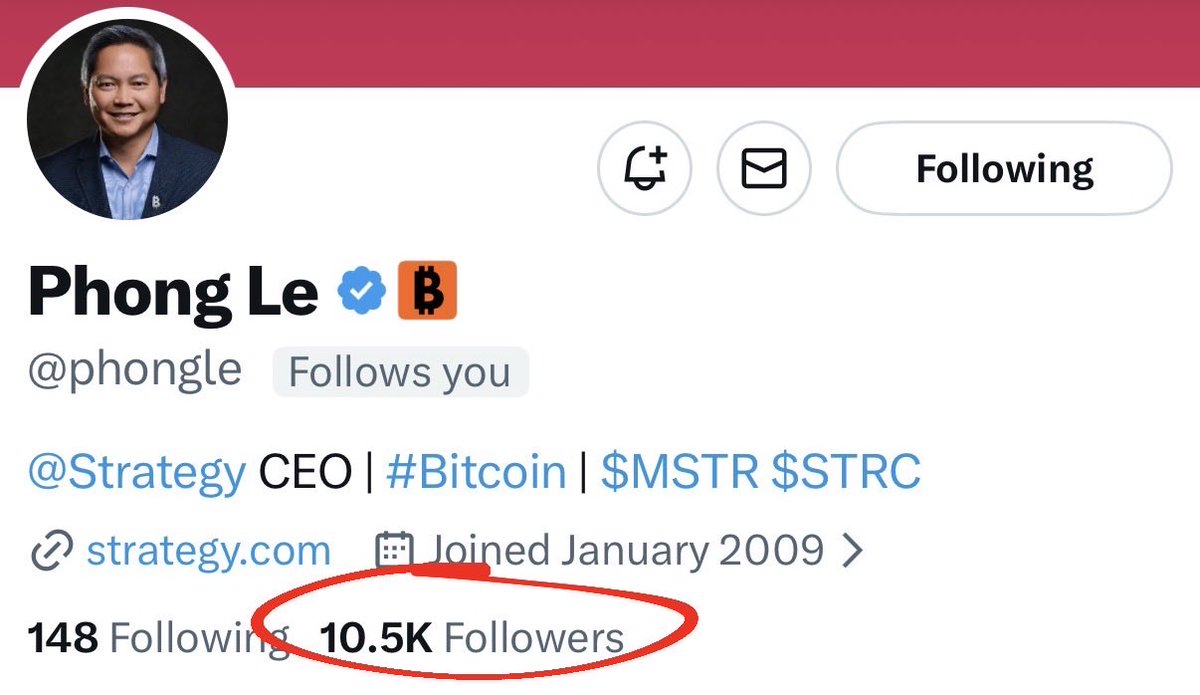This screenshot has height=695, width=1200.
Task: Visit the strategy.com website link
Action: click(x=208, y=551)
